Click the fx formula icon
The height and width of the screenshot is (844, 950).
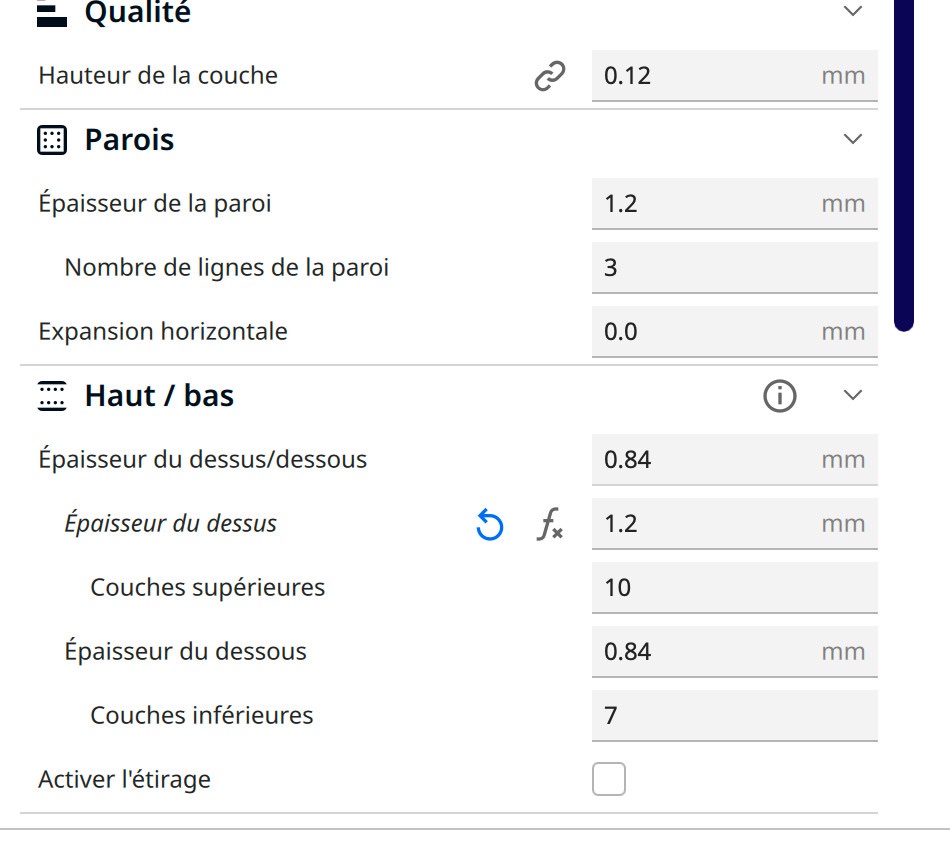[x=549, y=525]
